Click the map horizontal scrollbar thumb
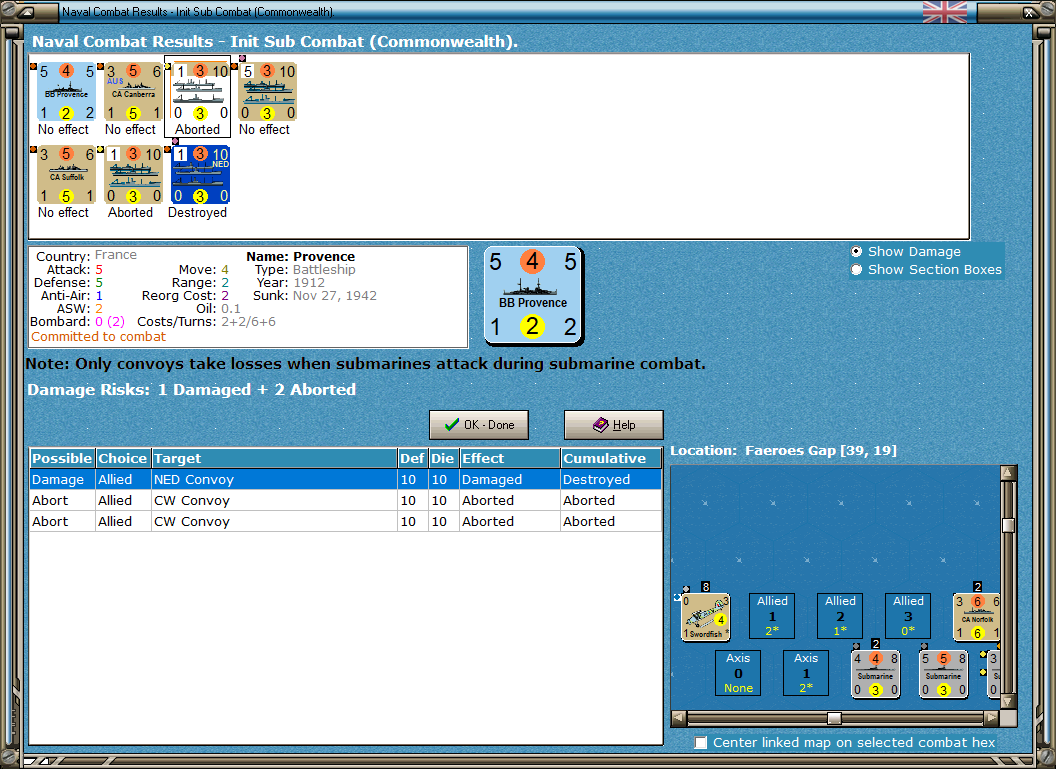1056x769 pixels. point(834,718)
